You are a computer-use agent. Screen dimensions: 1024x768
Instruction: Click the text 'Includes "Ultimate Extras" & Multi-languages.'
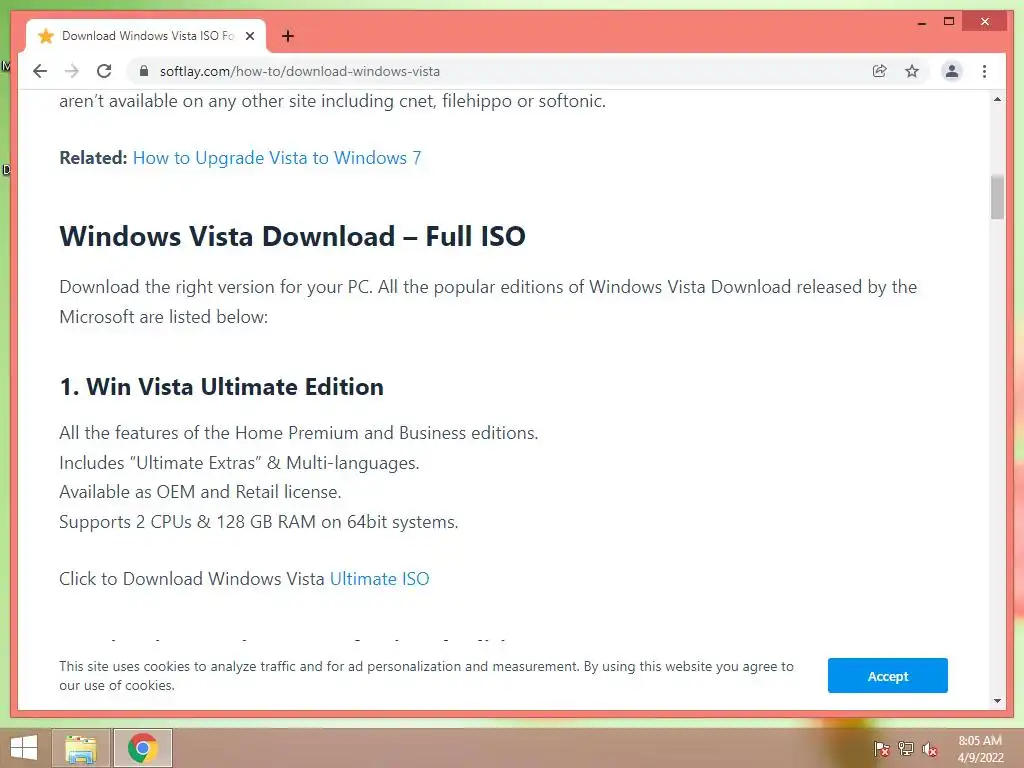tap(239, 462)
